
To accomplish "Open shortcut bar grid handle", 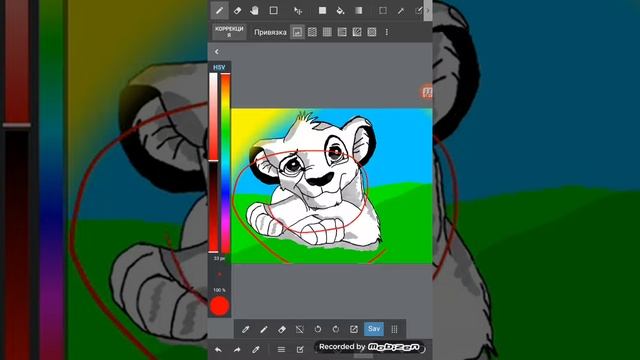I will point(394,329).
